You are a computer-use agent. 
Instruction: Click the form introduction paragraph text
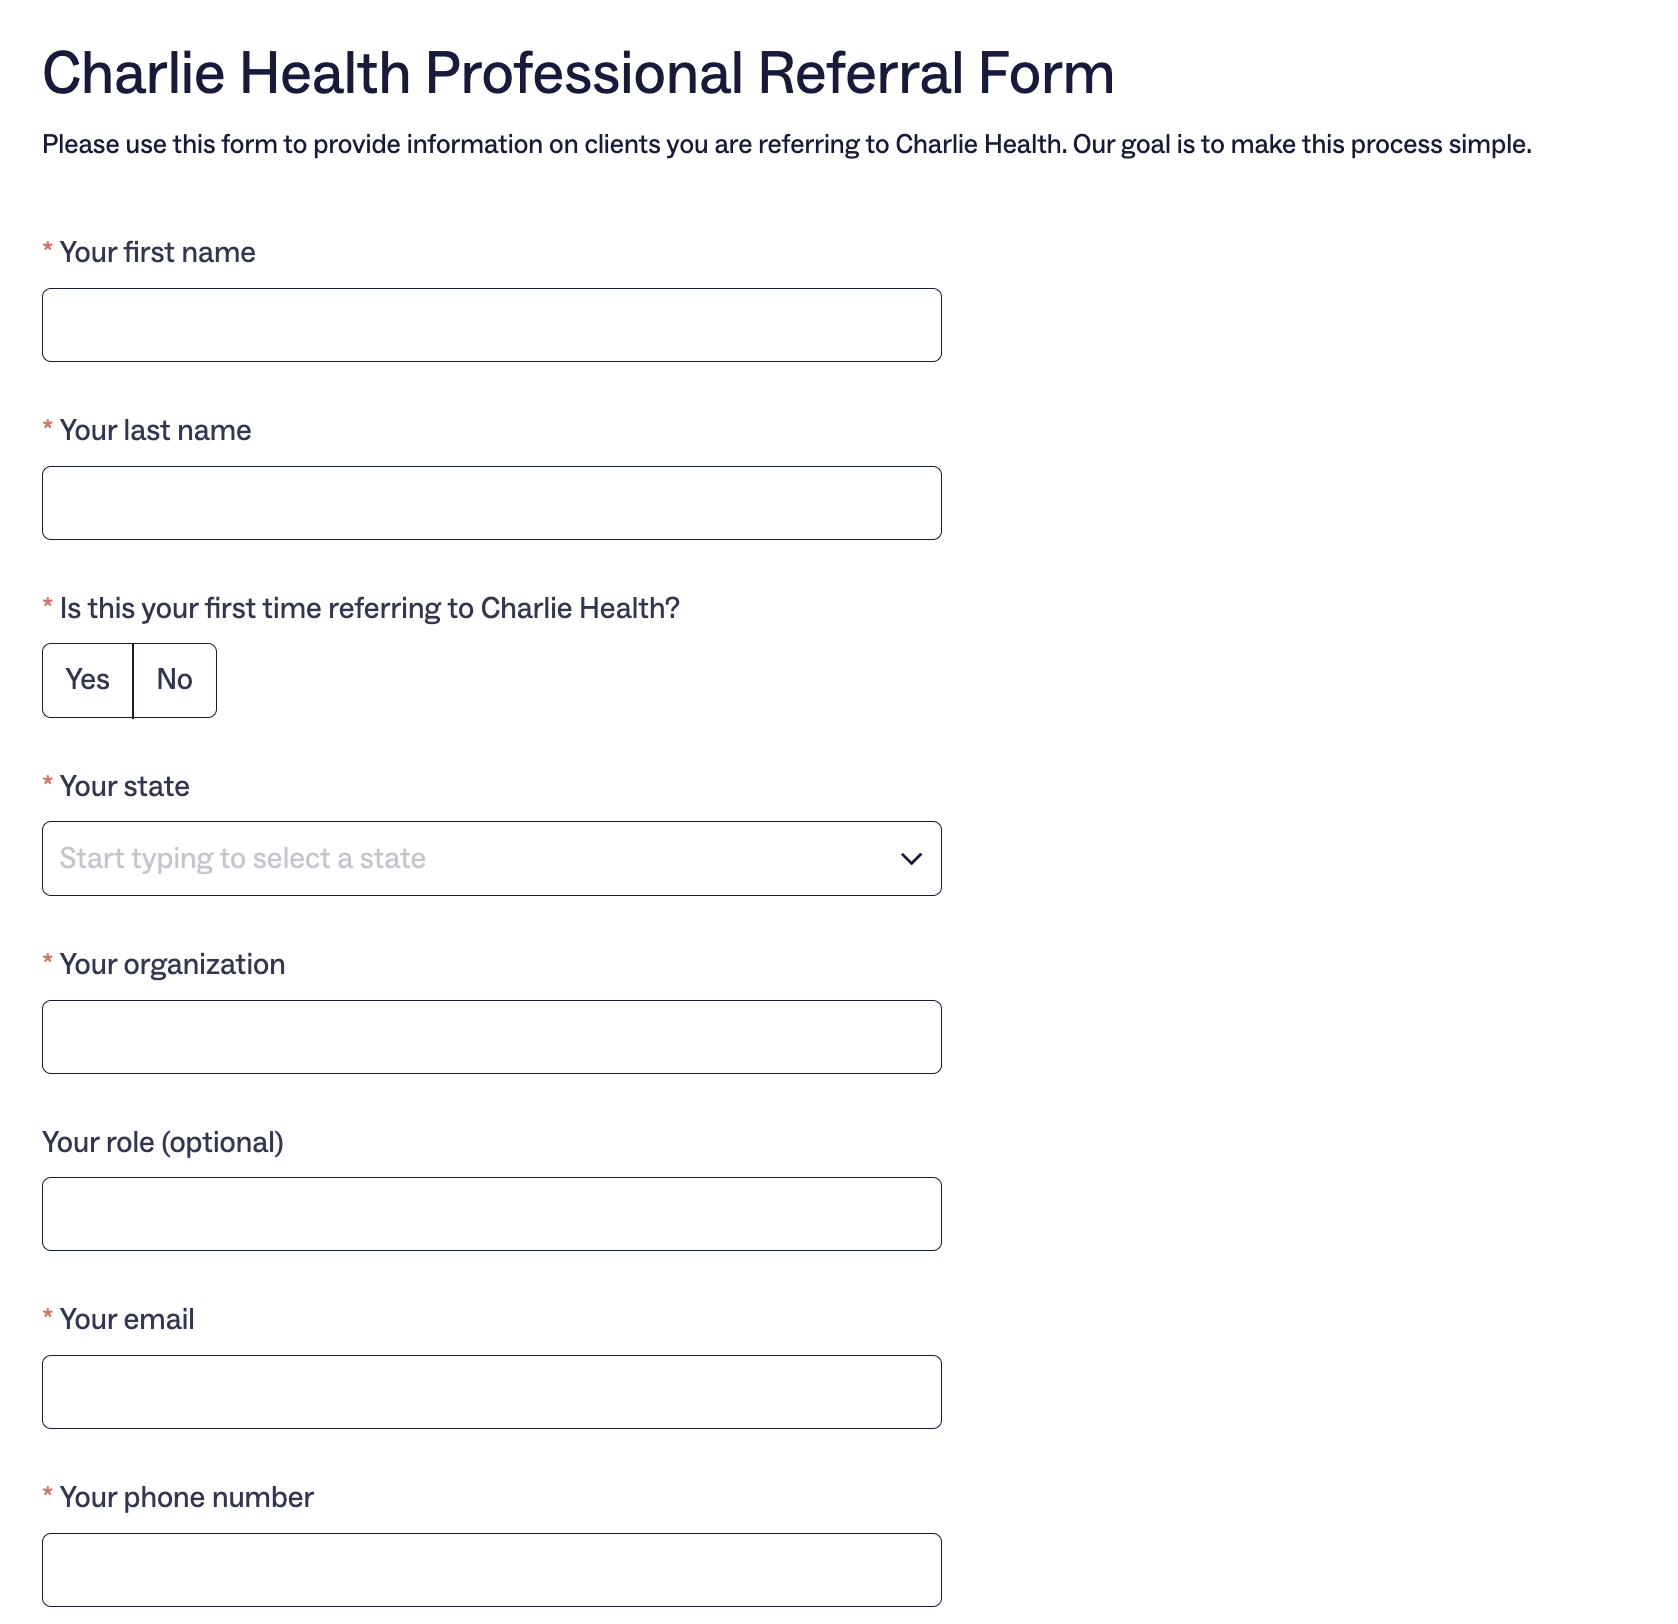tap(786, 143)
